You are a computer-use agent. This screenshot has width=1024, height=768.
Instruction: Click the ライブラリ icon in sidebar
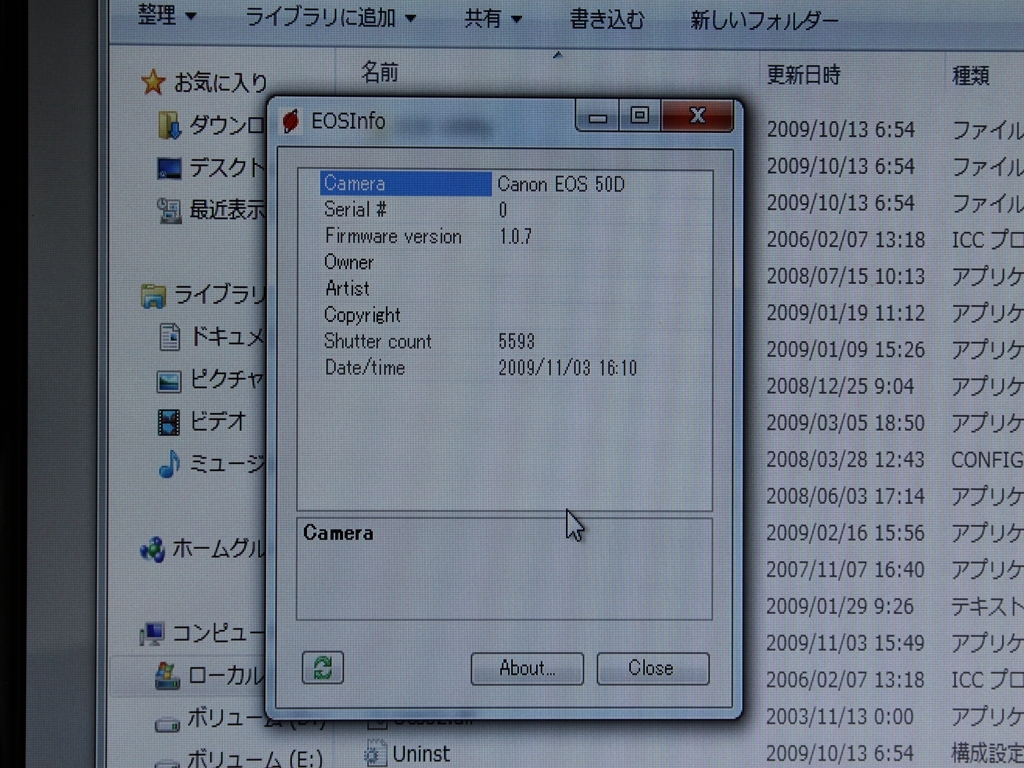[153, 296]
